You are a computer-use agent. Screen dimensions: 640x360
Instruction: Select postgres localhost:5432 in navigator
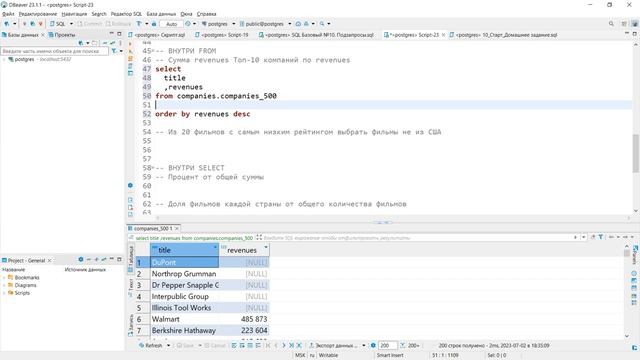pyautogui.click(x=40, y=60)
